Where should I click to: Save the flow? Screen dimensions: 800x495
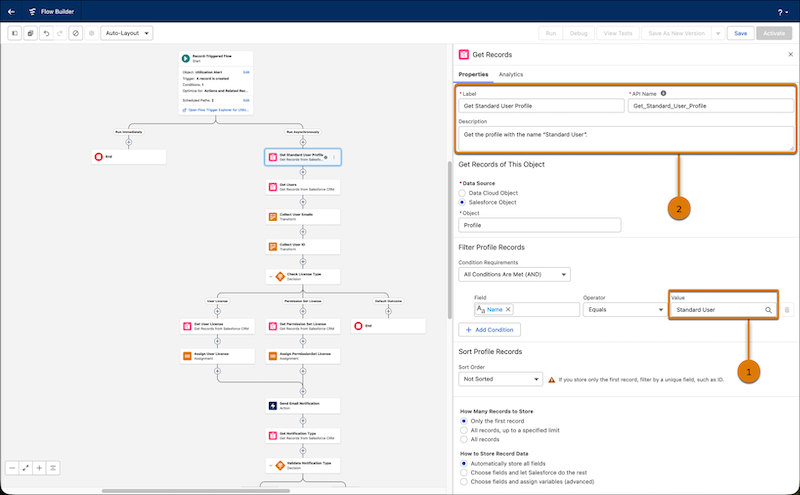click(740, 33)
